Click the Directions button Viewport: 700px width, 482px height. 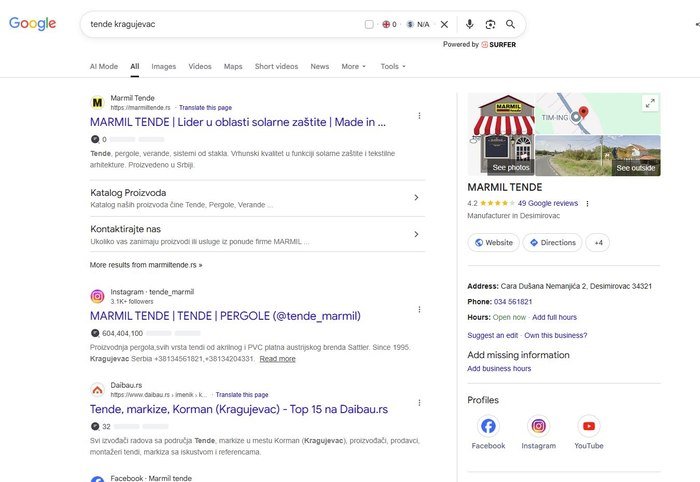tap(552, 243)
